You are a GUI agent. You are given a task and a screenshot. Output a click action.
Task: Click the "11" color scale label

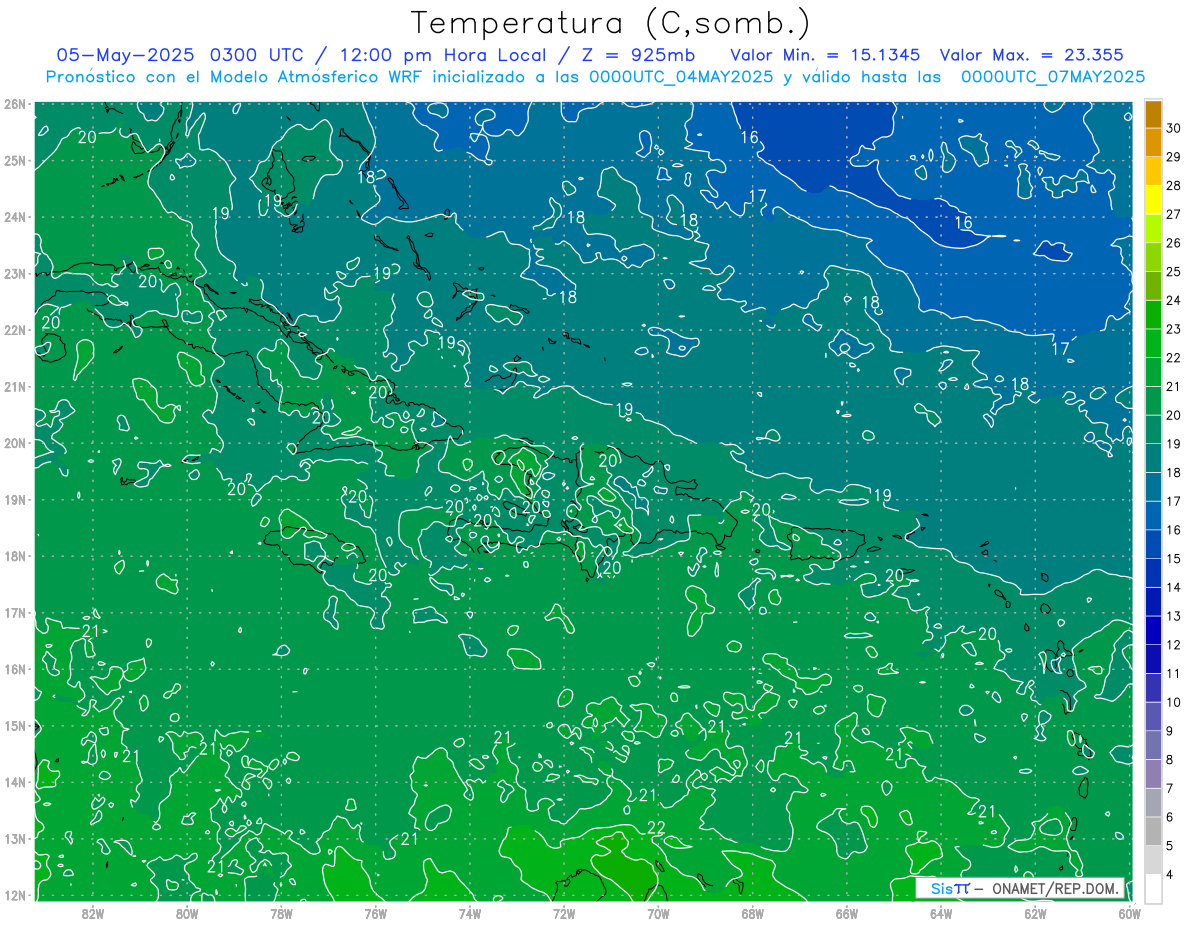[x=1173, y=673]
